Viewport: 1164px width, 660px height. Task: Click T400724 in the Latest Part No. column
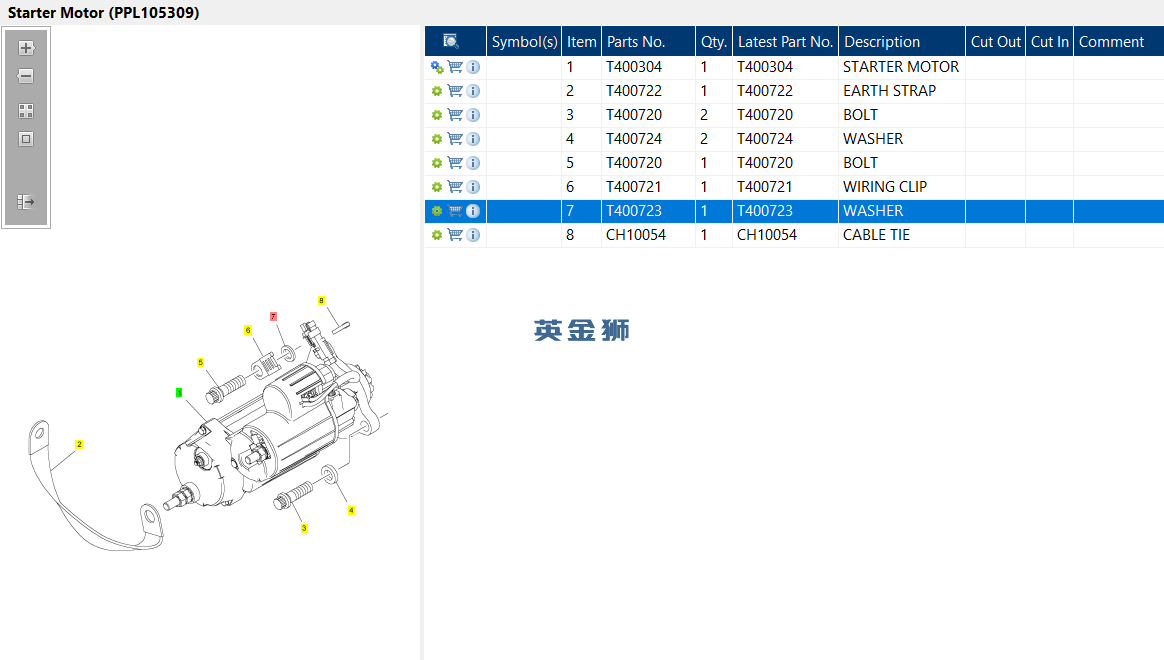[x=765, y=139]
